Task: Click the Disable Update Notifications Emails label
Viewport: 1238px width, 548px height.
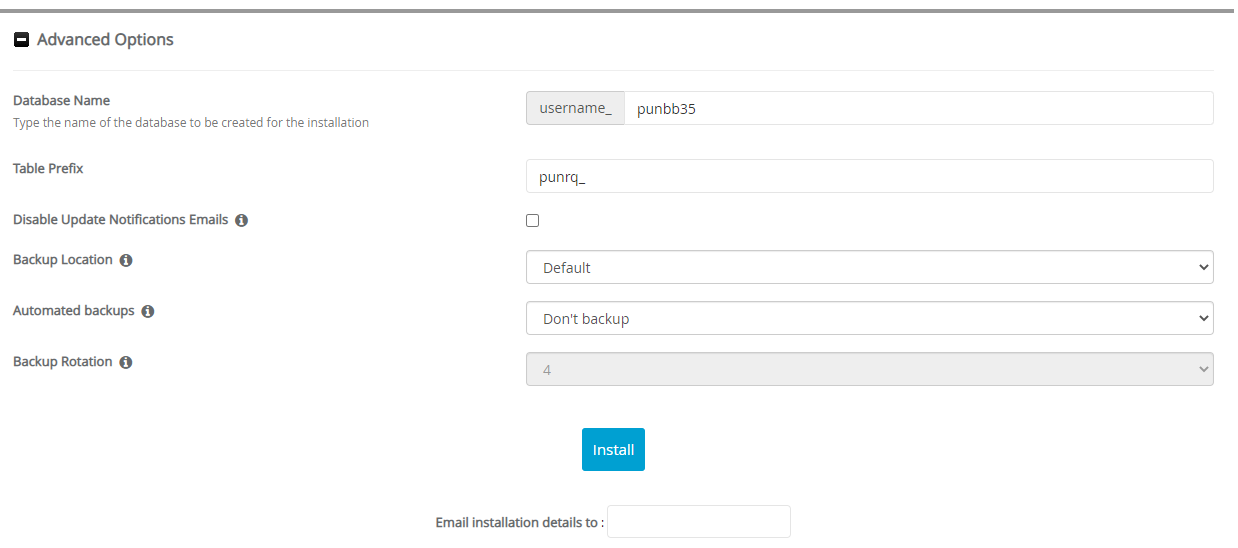Action: pyautogui.click(x=120, y=220)
